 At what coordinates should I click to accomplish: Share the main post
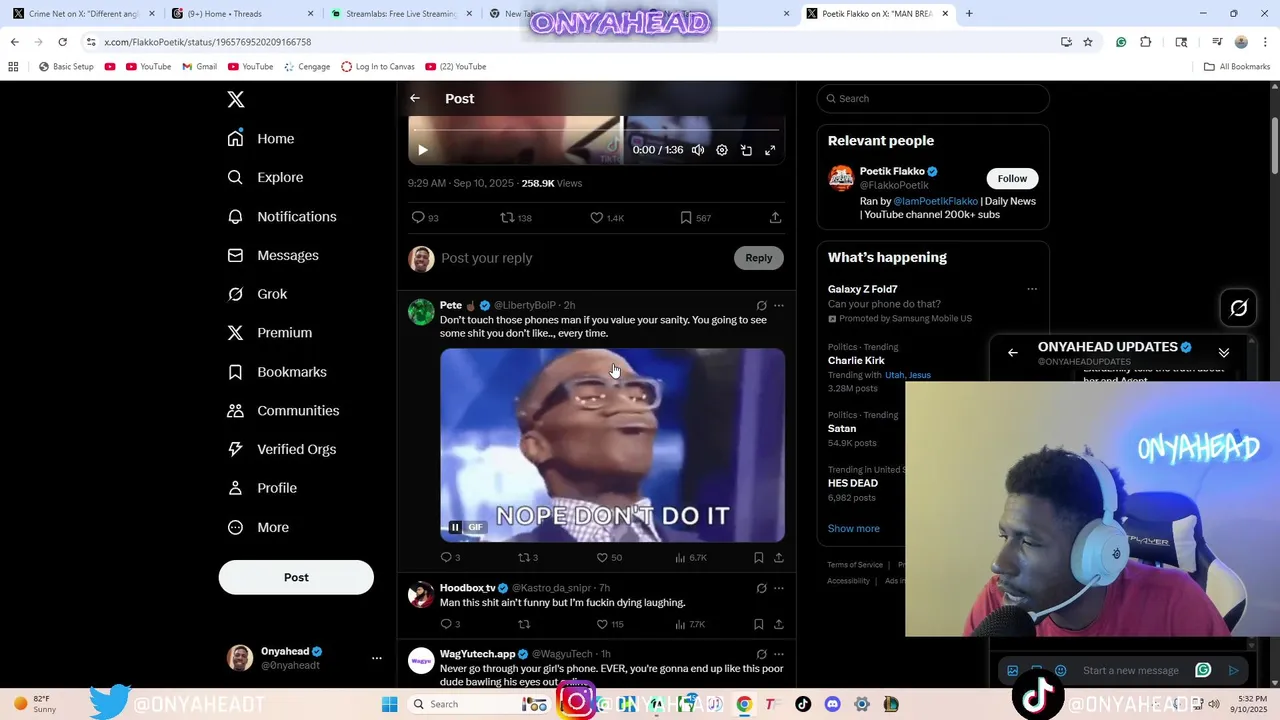click(x=775, y=217)
